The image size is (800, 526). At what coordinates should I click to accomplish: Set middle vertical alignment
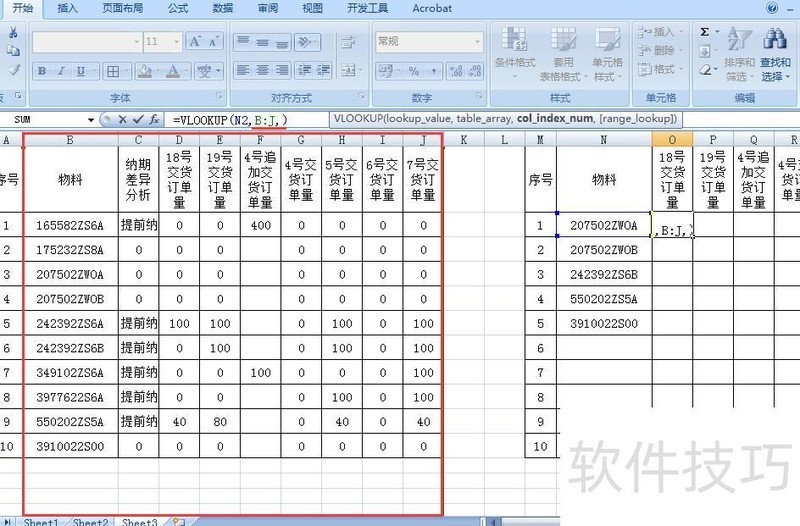point(263,42)
